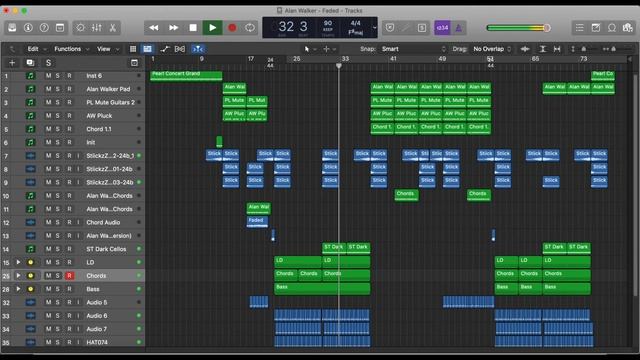Toggle the Toolbar display button
Image resolution: width=640 pixels, height=360 pixels.
tap(60, 28)
